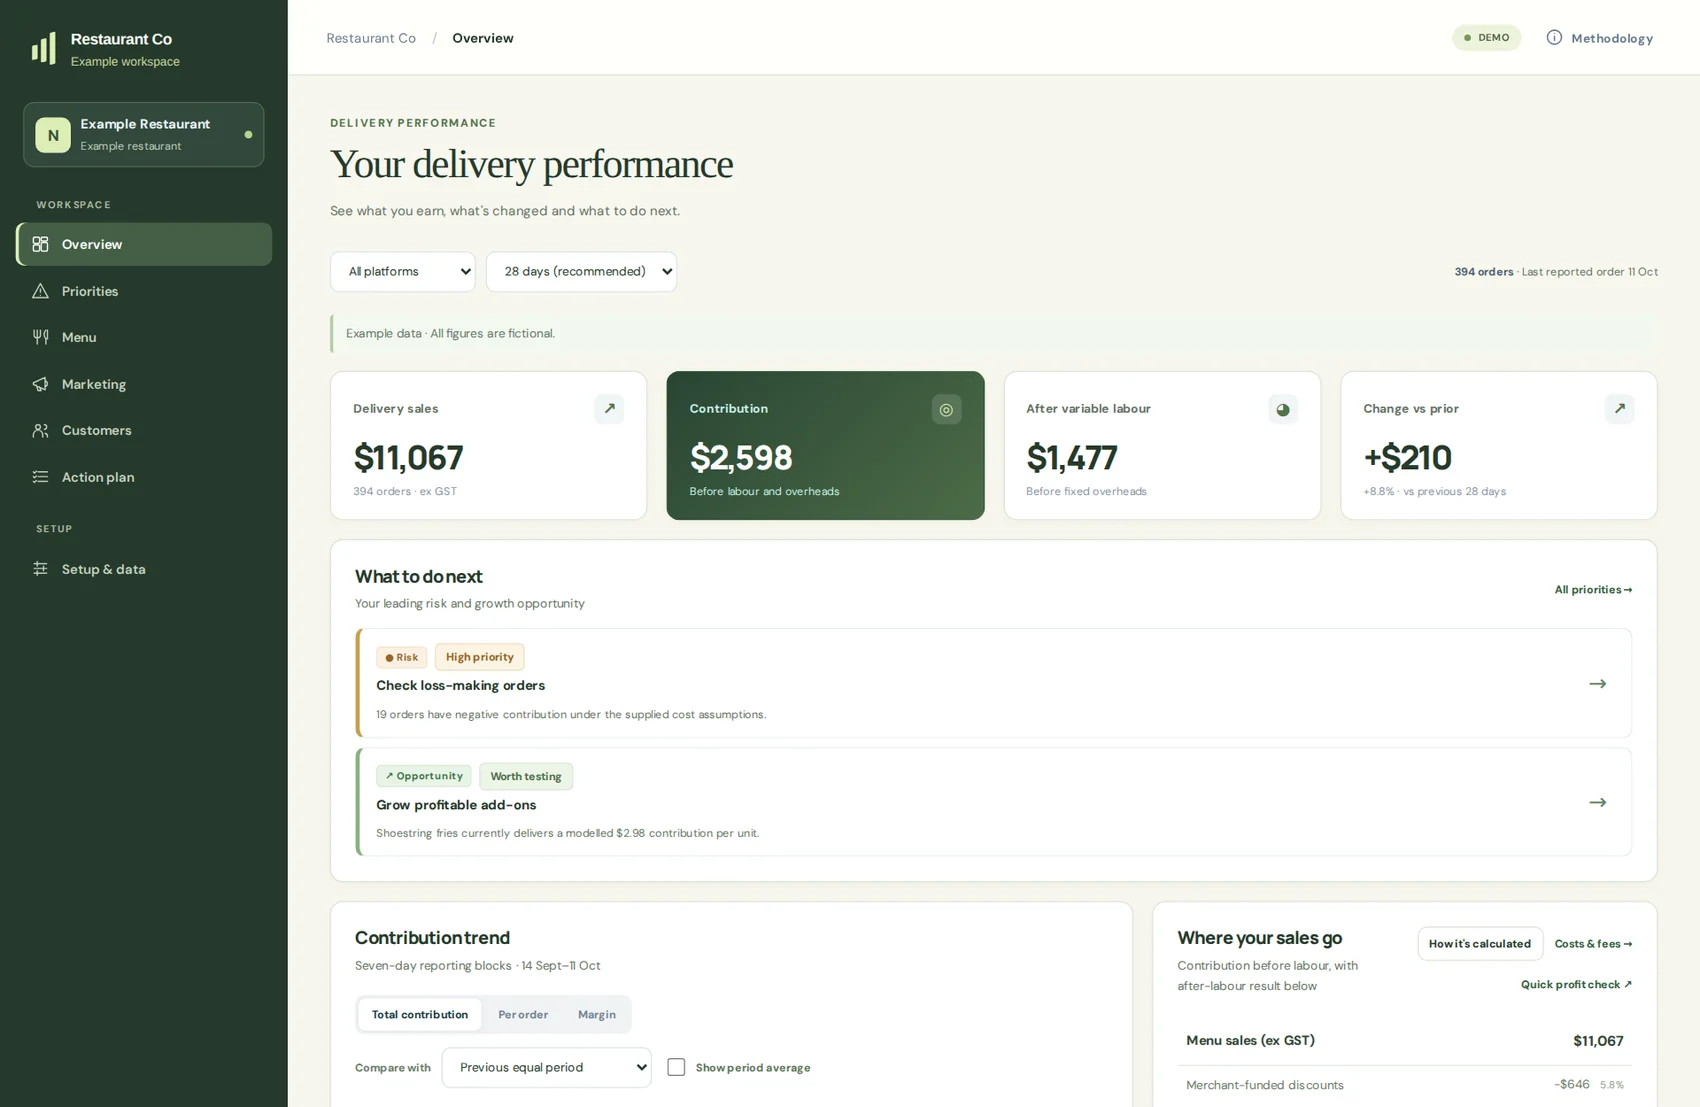This screenshot has width=1700, height=1107.
Task: Click the target icon on Contribution card
Action: pyautogui.click(x=946, y=409)
